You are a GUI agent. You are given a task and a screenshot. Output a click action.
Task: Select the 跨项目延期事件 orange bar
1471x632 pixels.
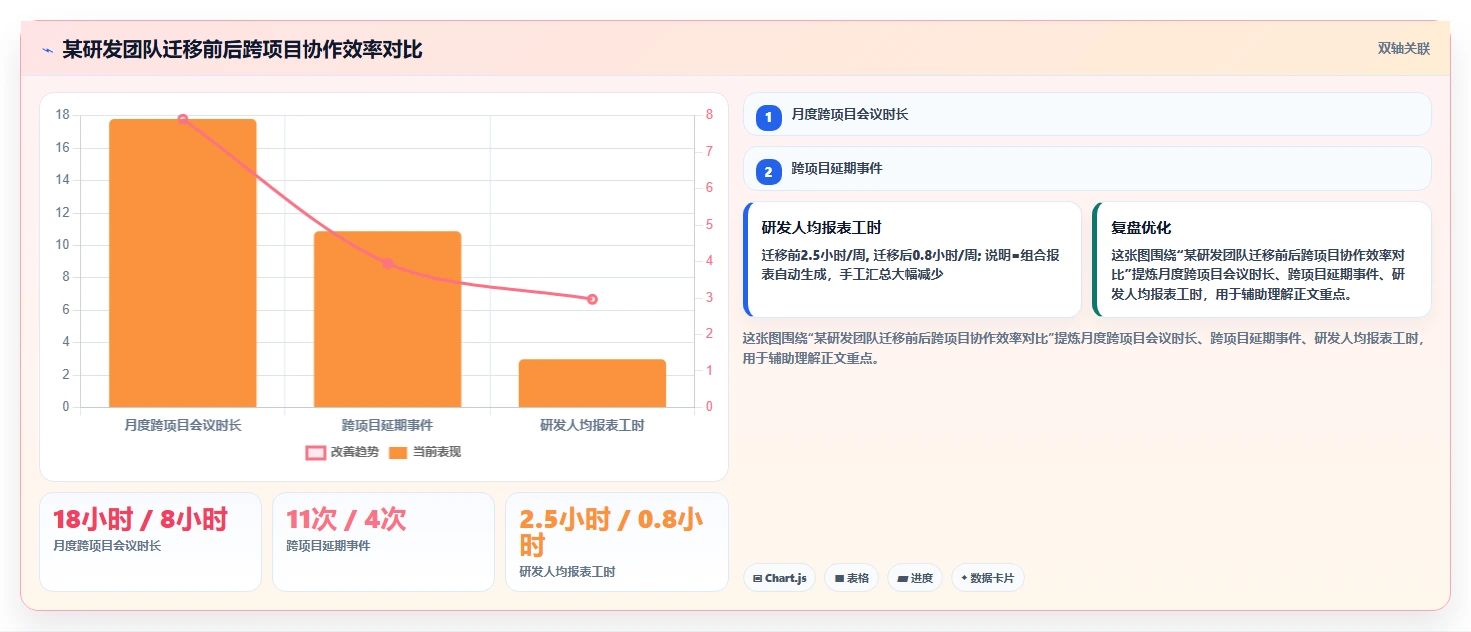pos(387,319)
